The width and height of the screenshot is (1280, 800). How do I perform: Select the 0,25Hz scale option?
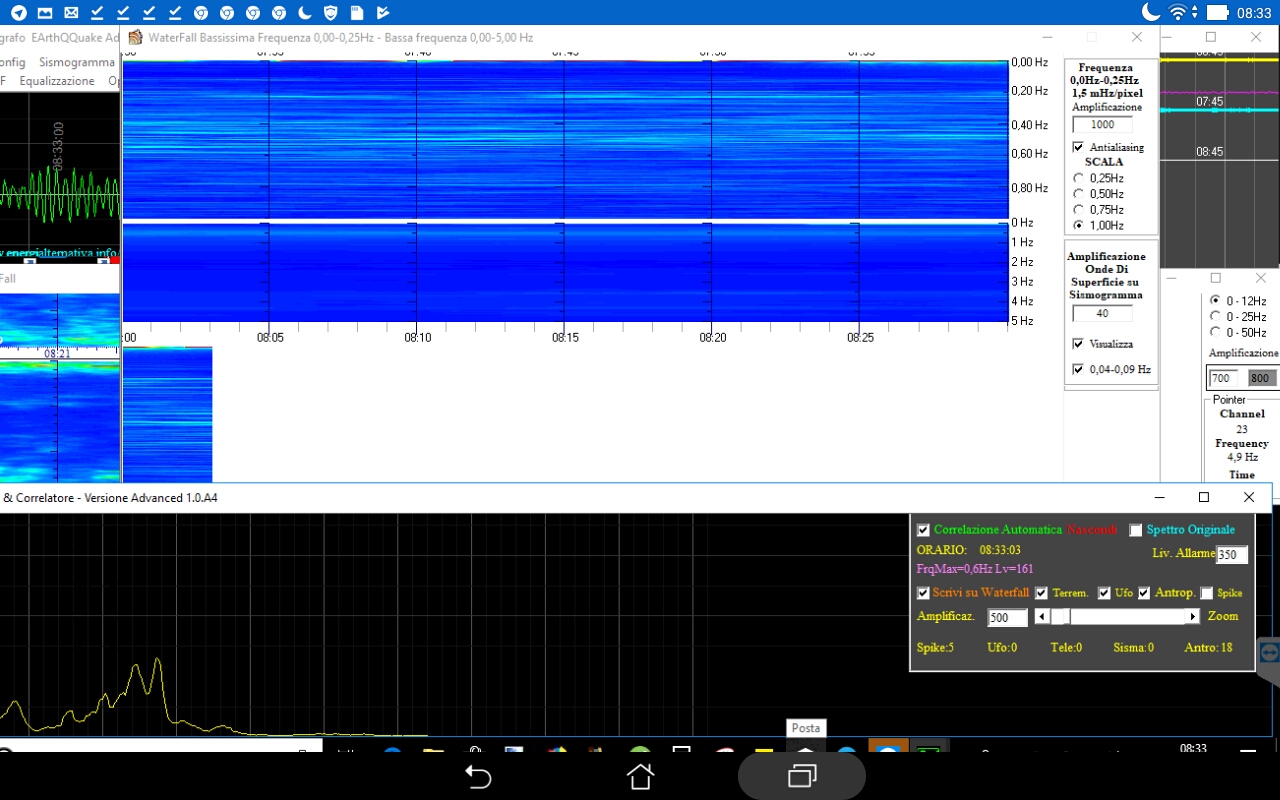1078,178
